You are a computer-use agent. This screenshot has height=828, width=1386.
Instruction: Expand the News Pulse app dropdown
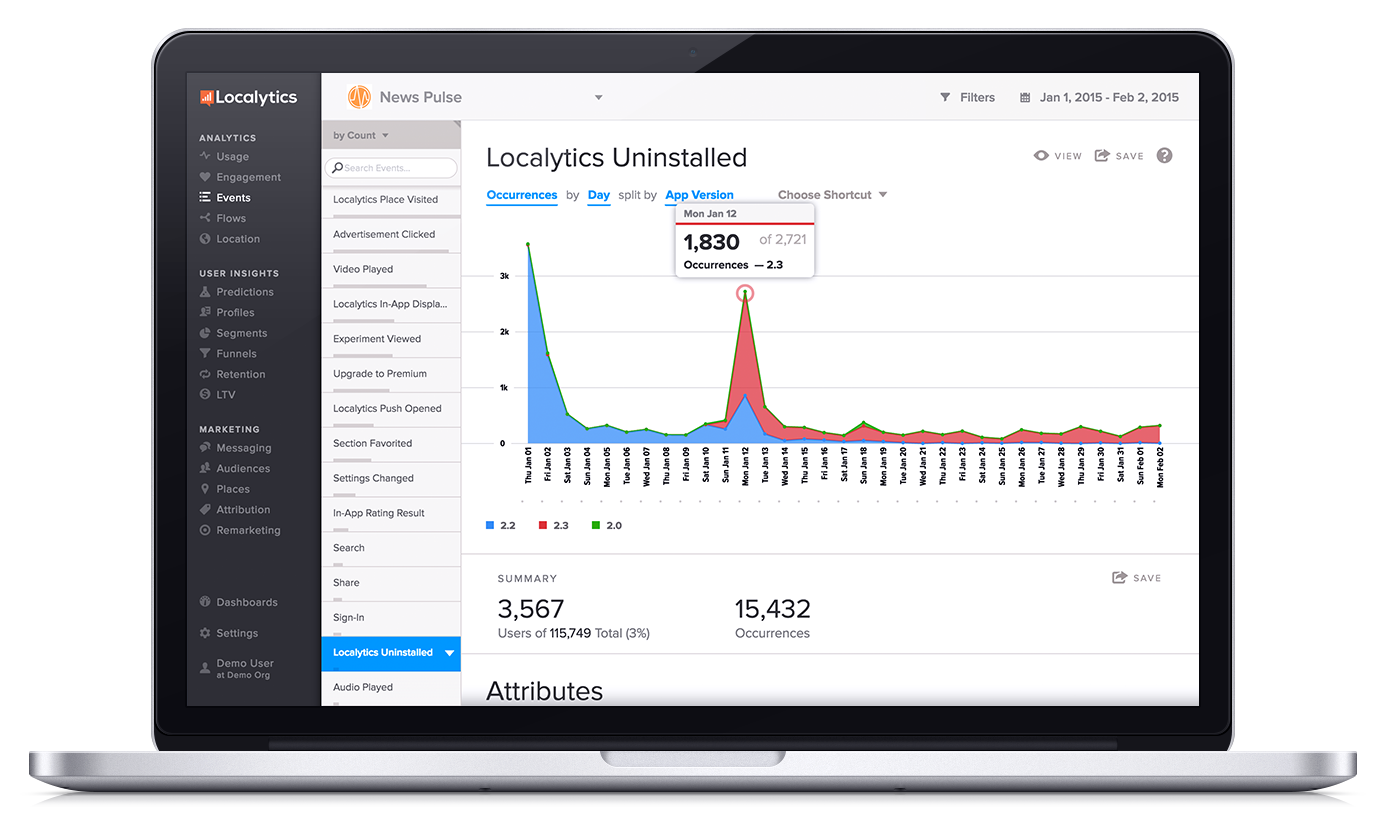(x=598, y=98)
